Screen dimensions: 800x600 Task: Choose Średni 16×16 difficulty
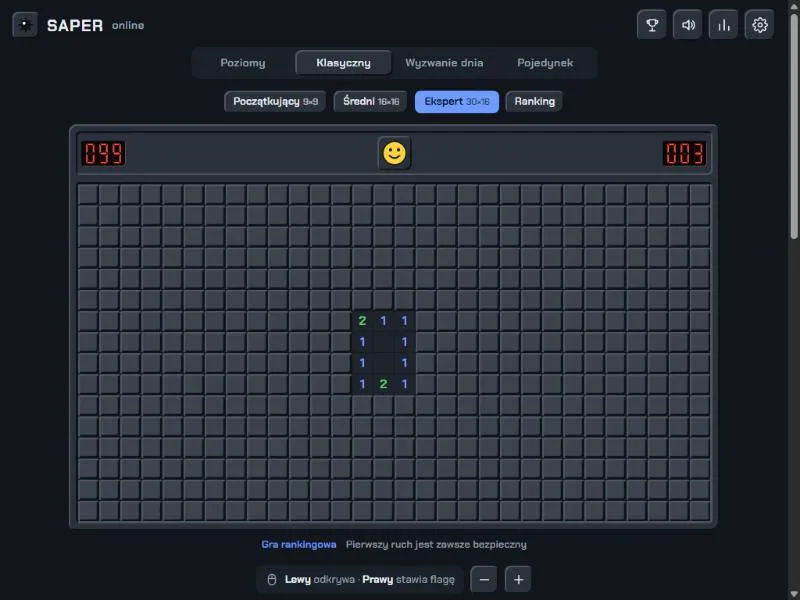pos(370,102)
